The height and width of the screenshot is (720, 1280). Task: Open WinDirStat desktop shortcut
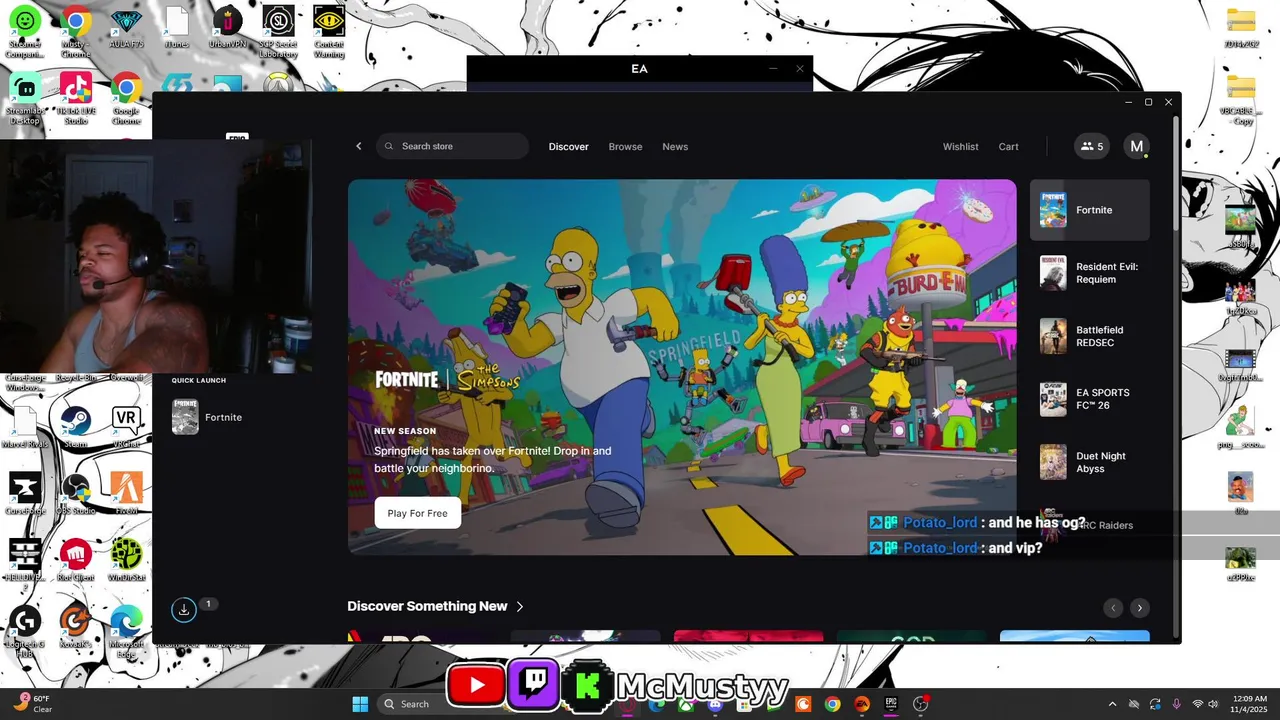126,558
